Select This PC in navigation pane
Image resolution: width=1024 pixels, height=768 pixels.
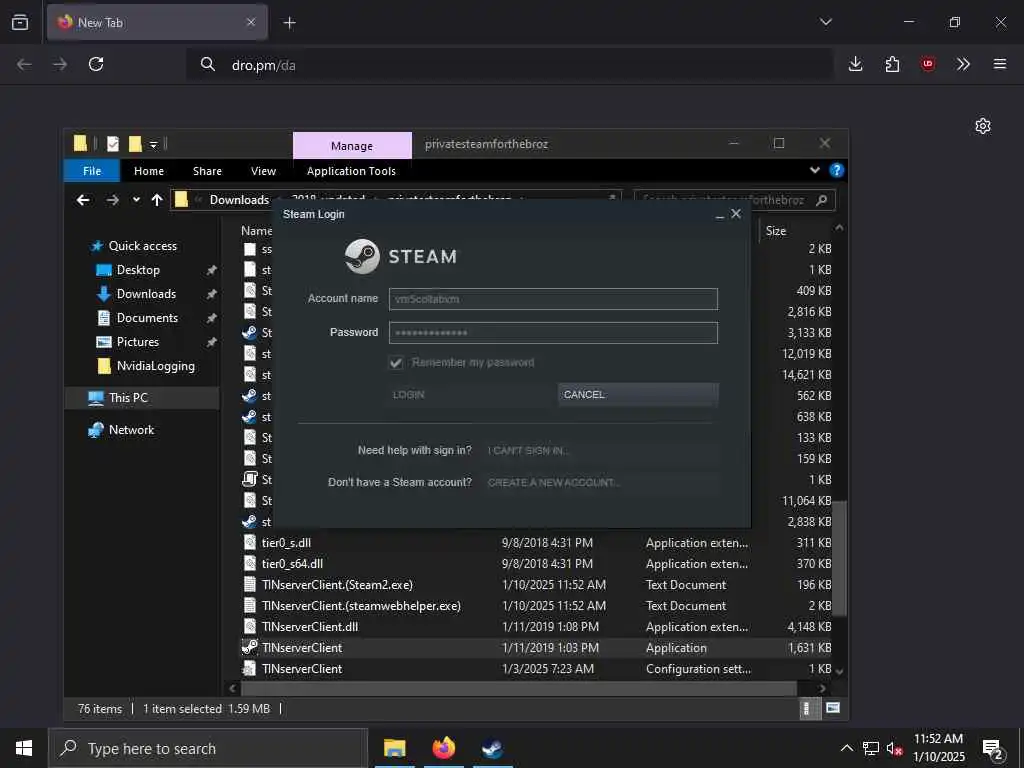[x=128, y=398]
